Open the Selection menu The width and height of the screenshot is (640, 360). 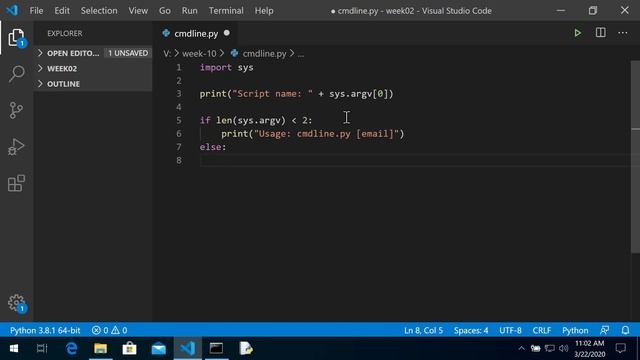99,11
